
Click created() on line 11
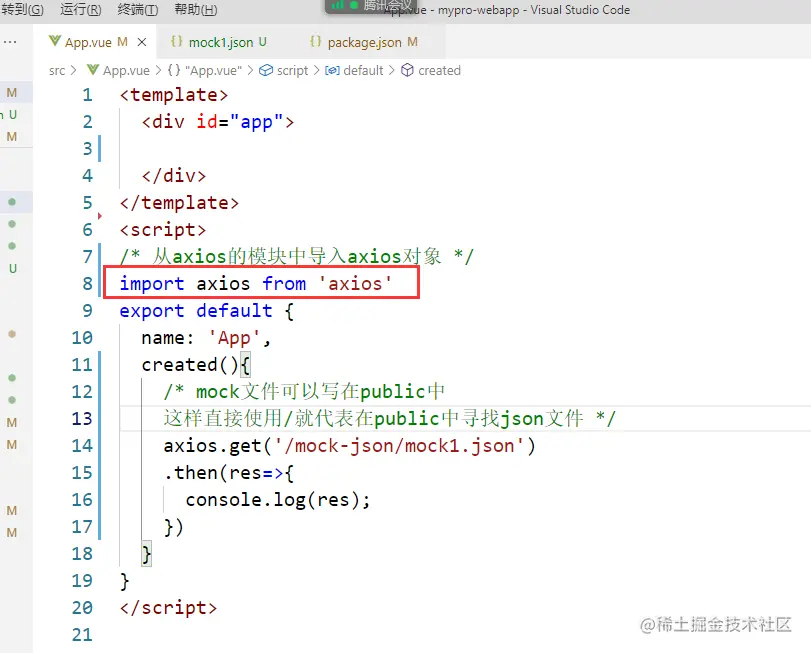(190, 365)
